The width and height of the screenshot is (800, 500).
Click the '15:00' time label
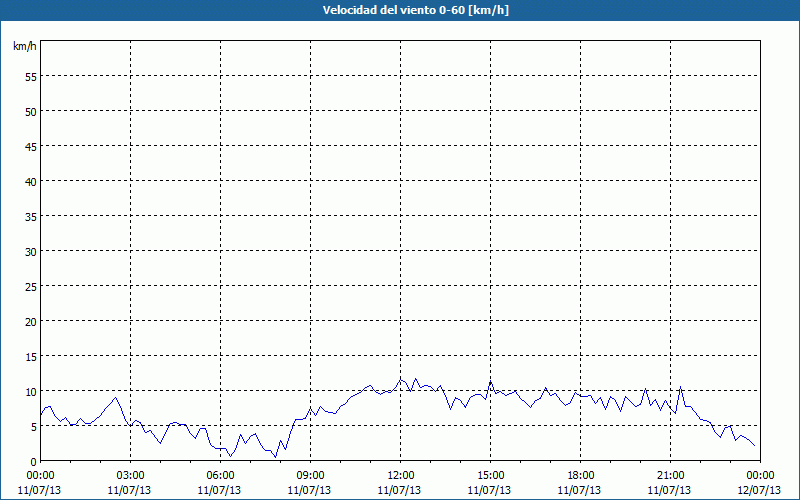coord(490,476)
